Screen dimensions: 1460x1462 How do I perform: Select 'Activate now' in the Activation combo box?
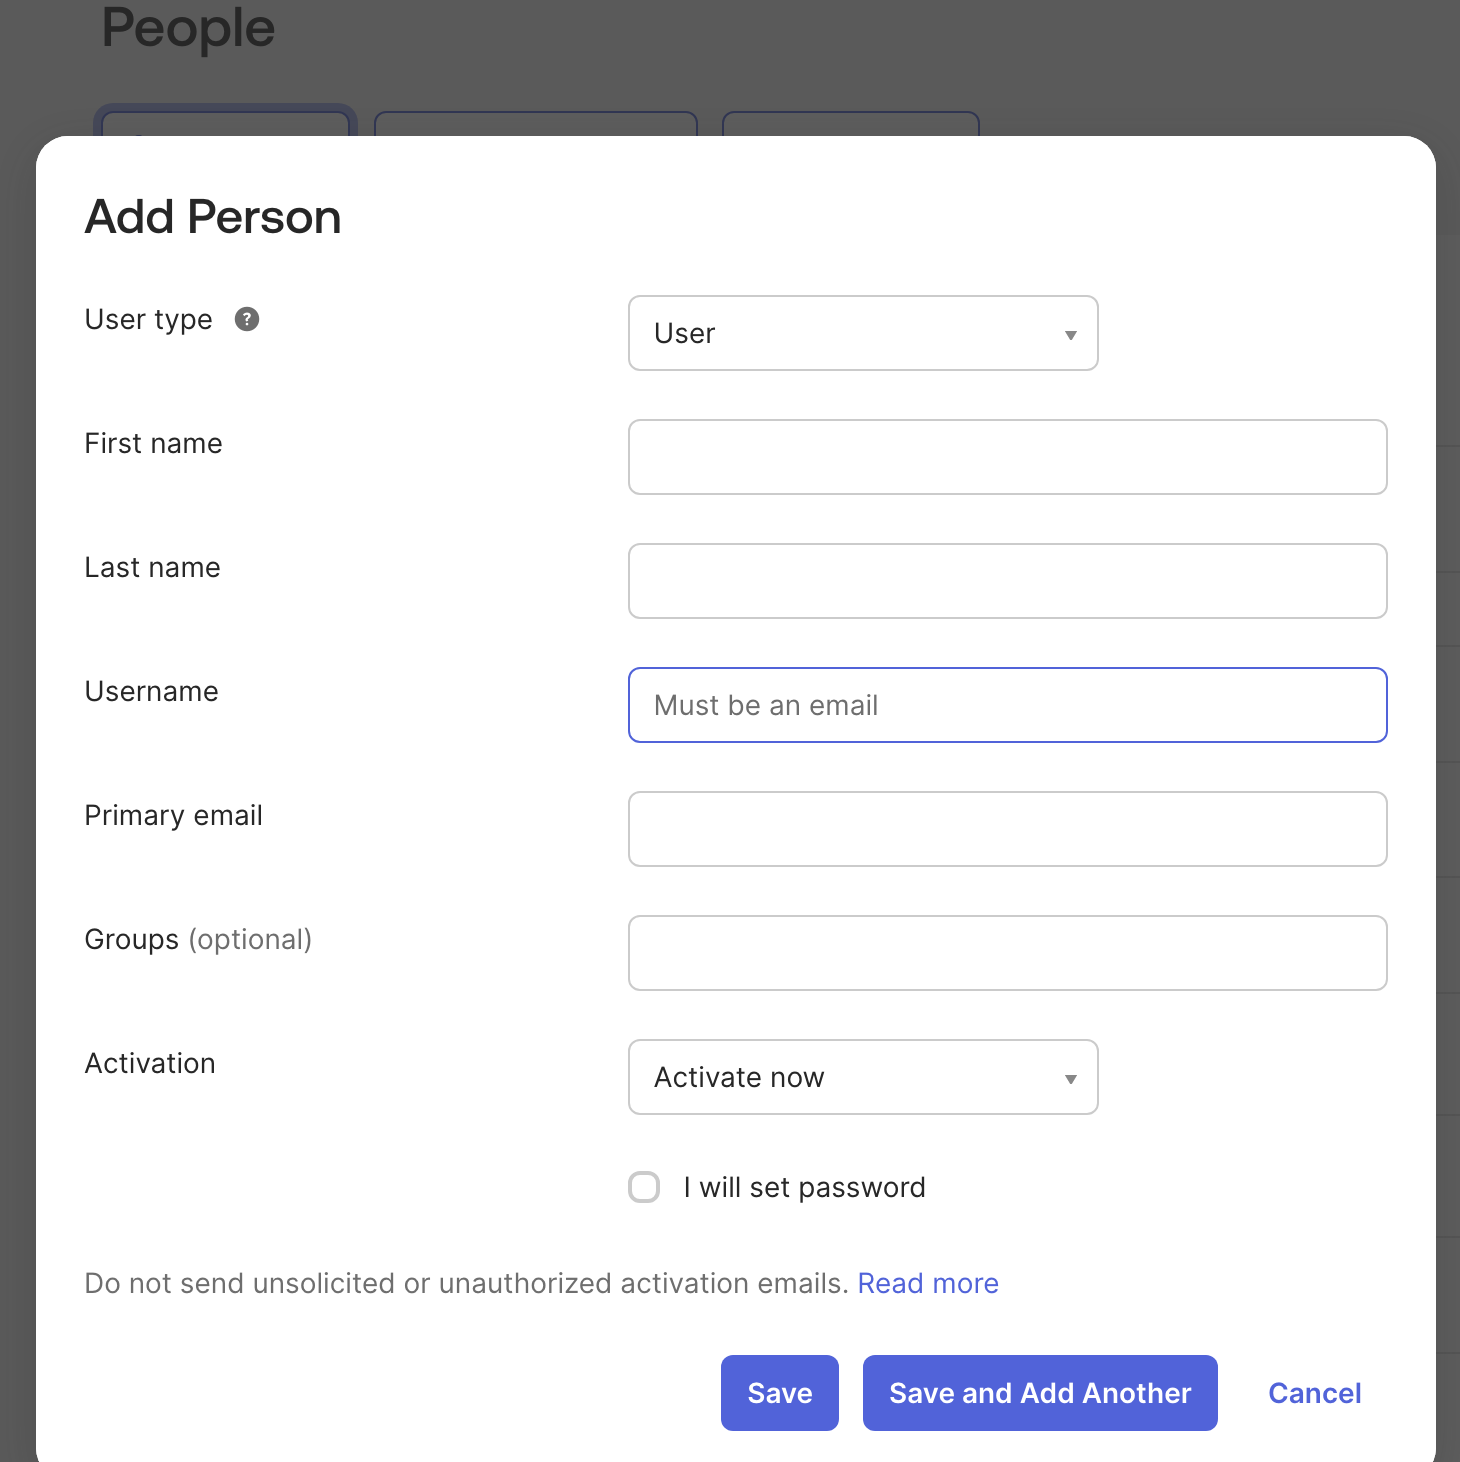[x=862, y=1077]
